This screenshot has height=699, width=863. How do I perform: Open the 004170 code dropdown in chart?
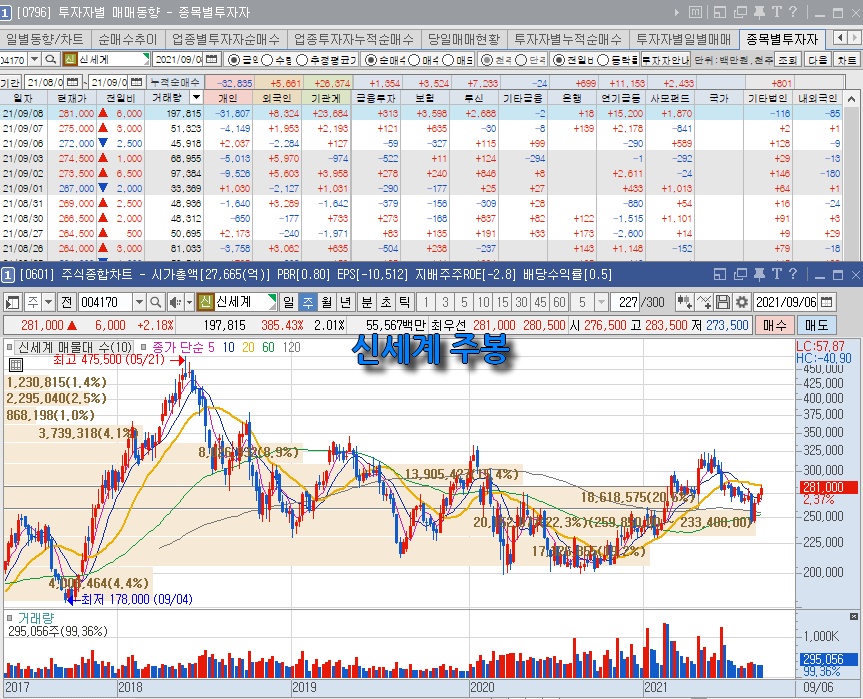[x=139, y=302]
